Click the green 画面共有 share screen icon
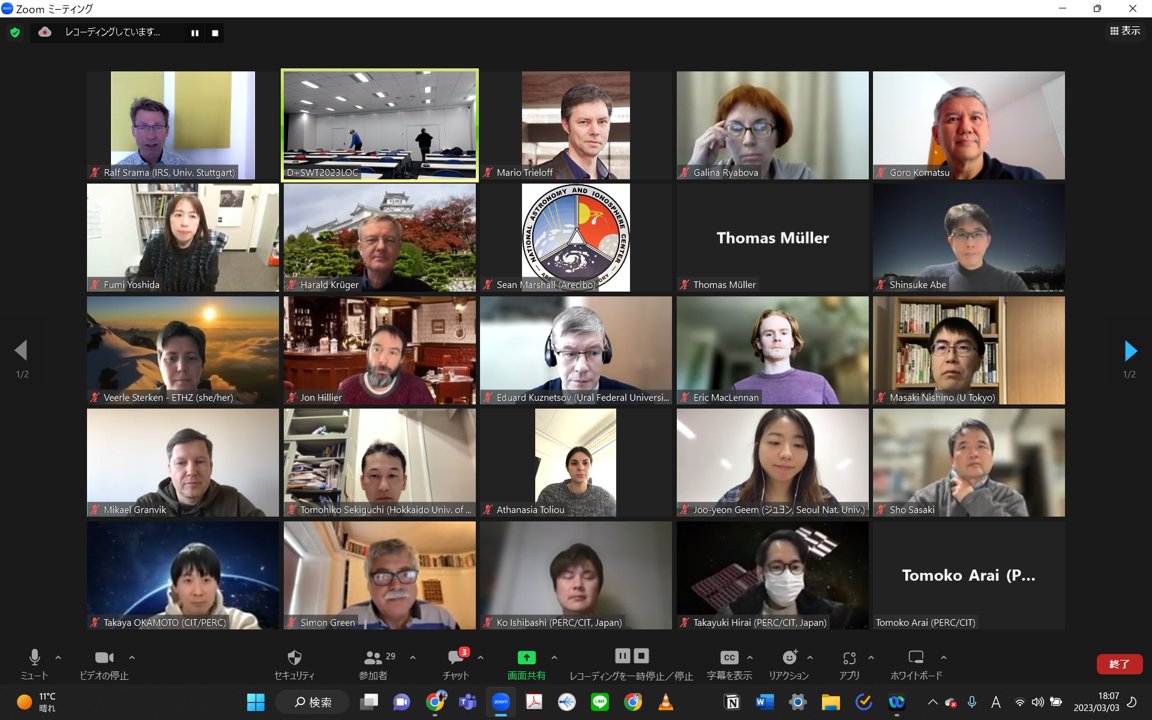 (x=526, y=658)
